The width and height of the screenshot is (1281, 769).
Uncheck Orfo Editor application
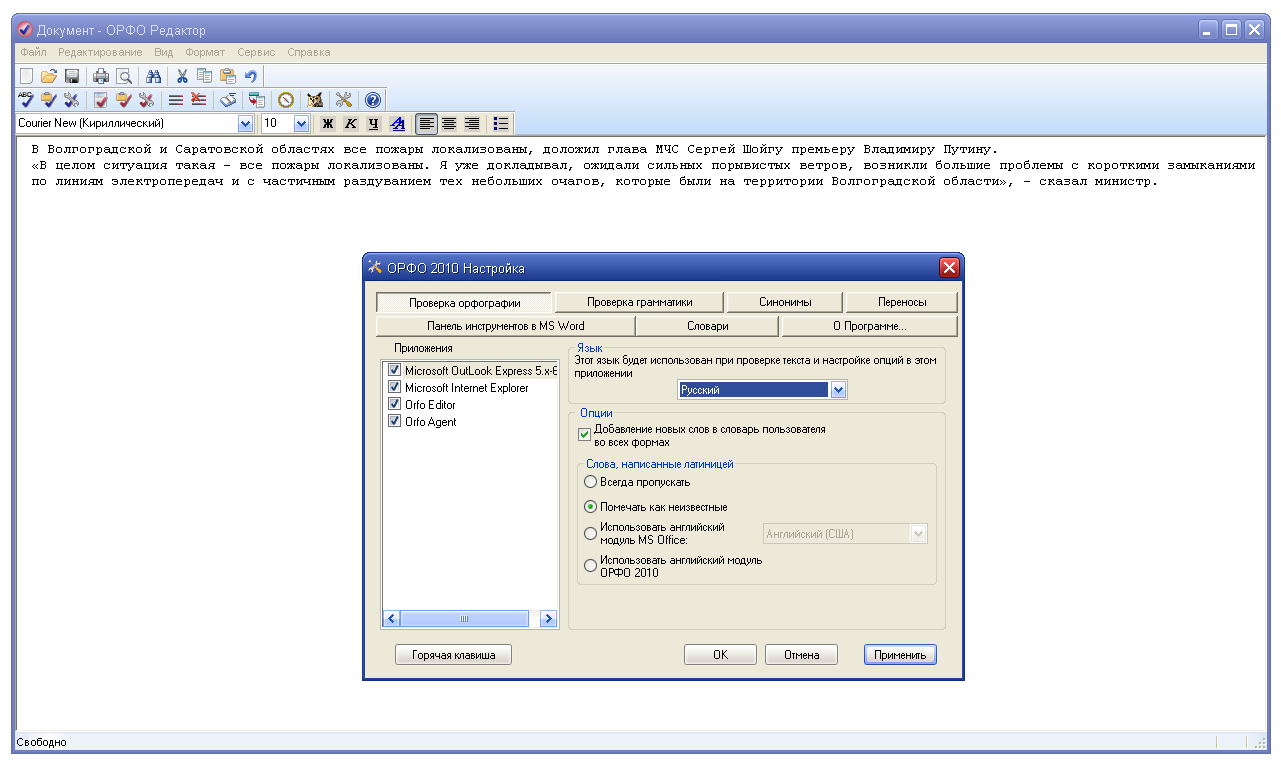pos(394,404)
